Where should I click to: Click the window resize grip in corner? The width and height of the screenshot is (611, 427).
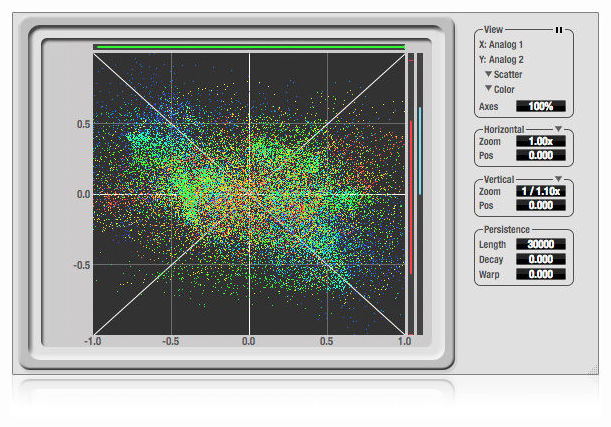pos(594,369)
